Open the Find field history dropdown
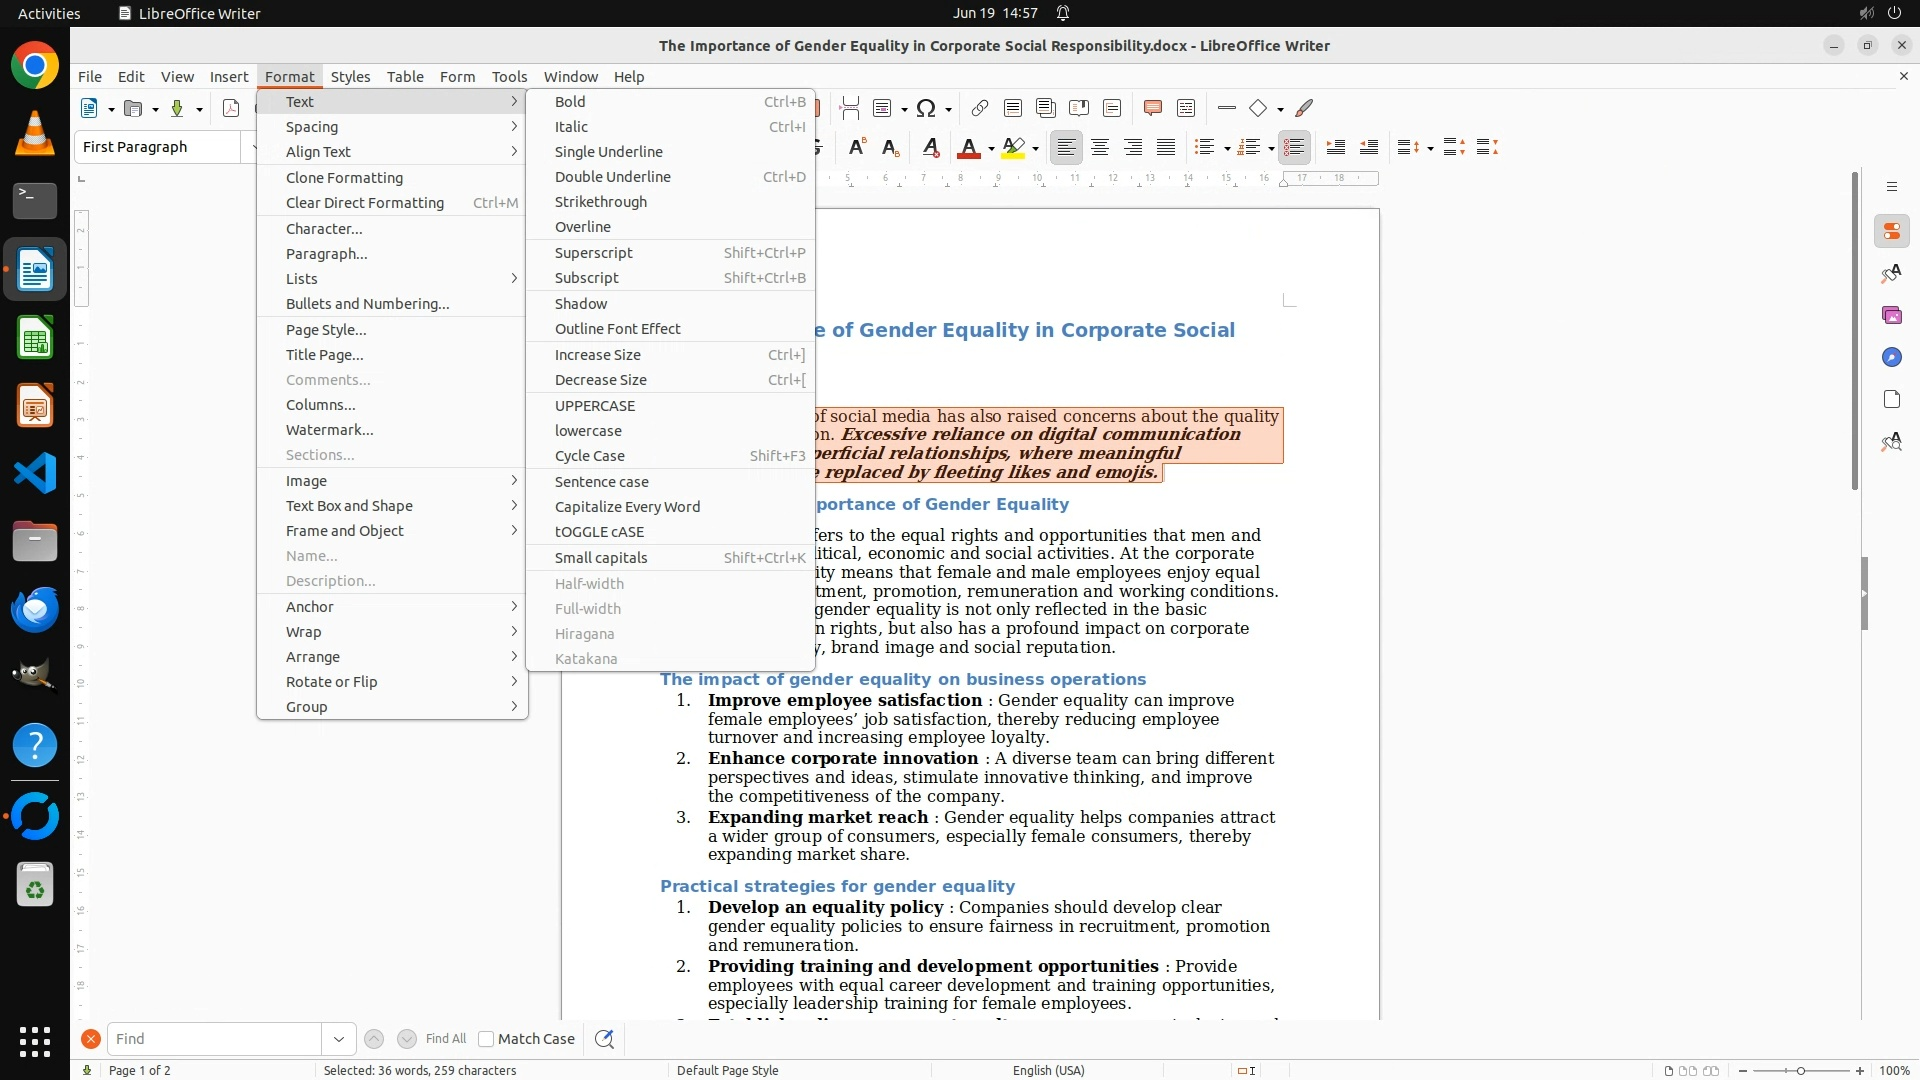The image size is (1920, 1080). [x=338, y=1039]
